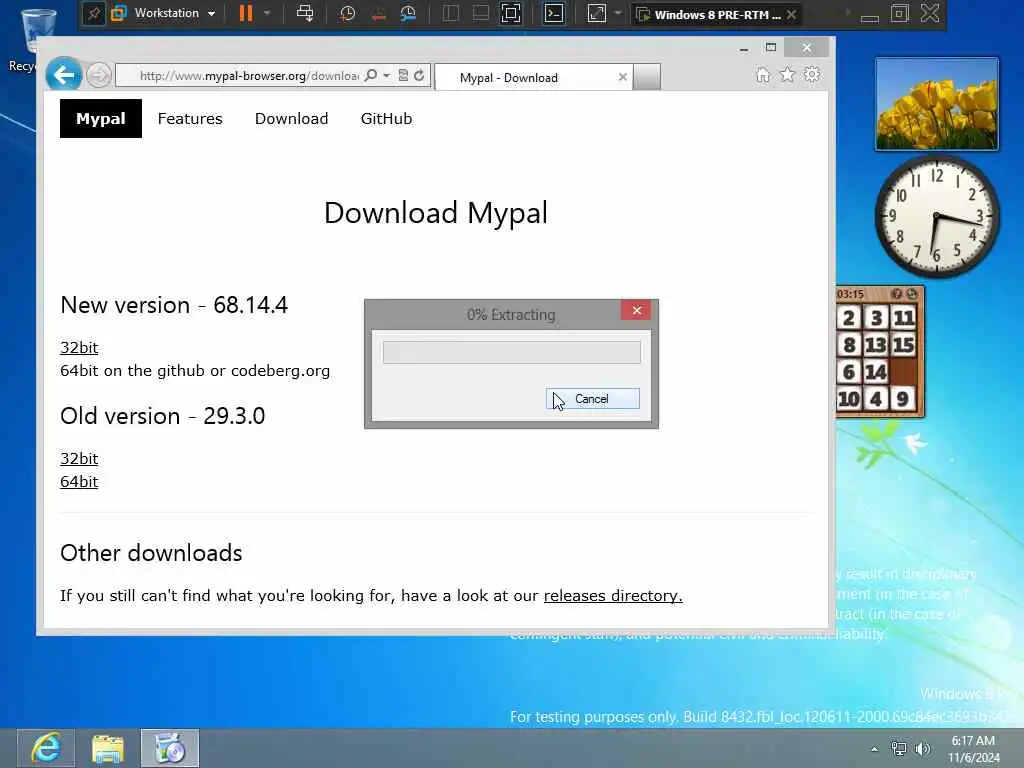Open Internet Explorer from the taskbar
Screen dimensions: 1024x768
pos(46,748)
